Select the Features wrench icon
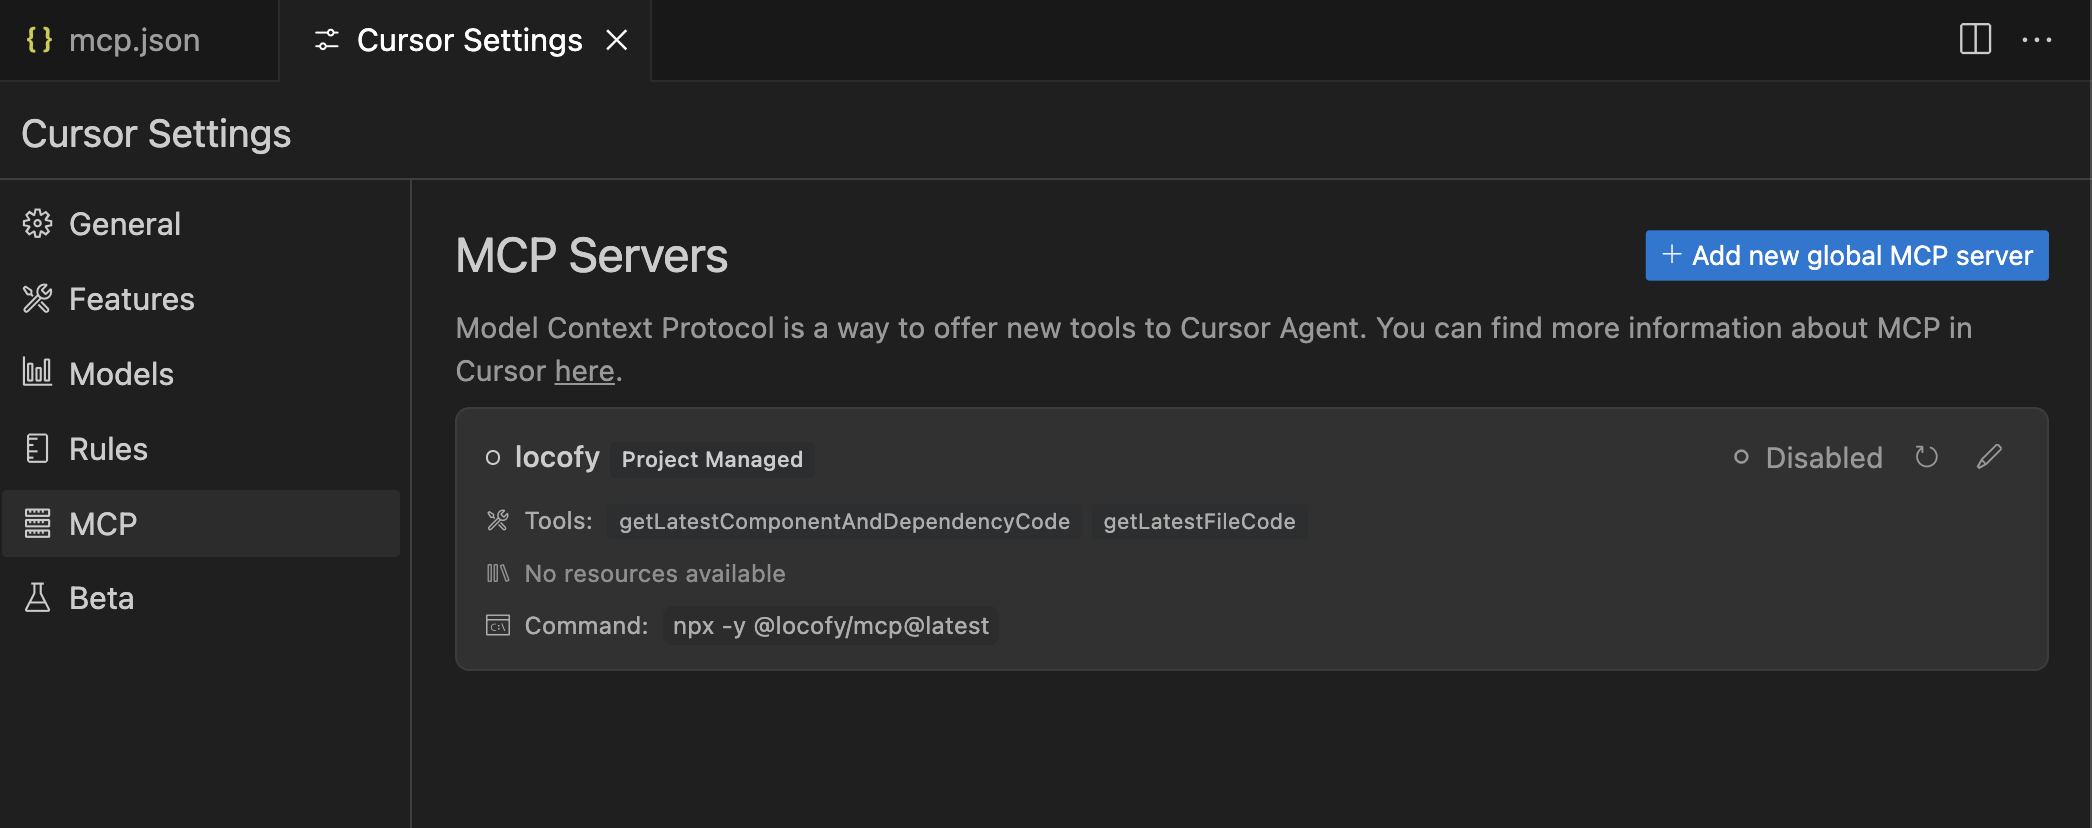Viewport: 2092px width, 828px height. (x=37, y=298)
